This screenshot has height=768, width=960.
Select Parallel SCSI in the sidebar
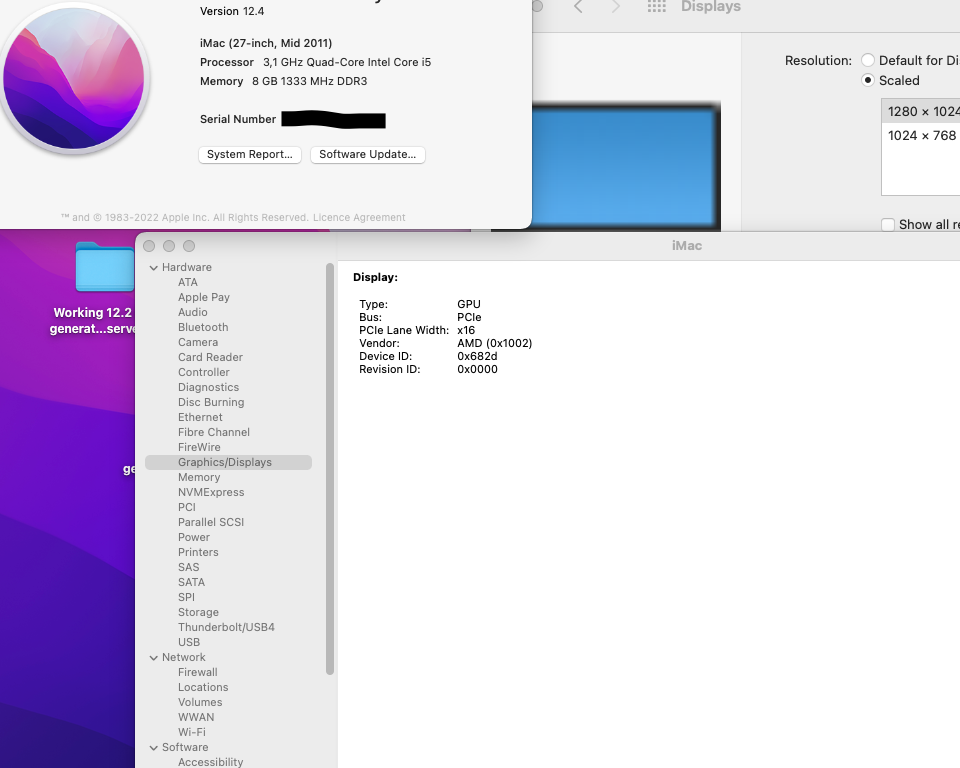pyautogui.click(x=211, y=522)
